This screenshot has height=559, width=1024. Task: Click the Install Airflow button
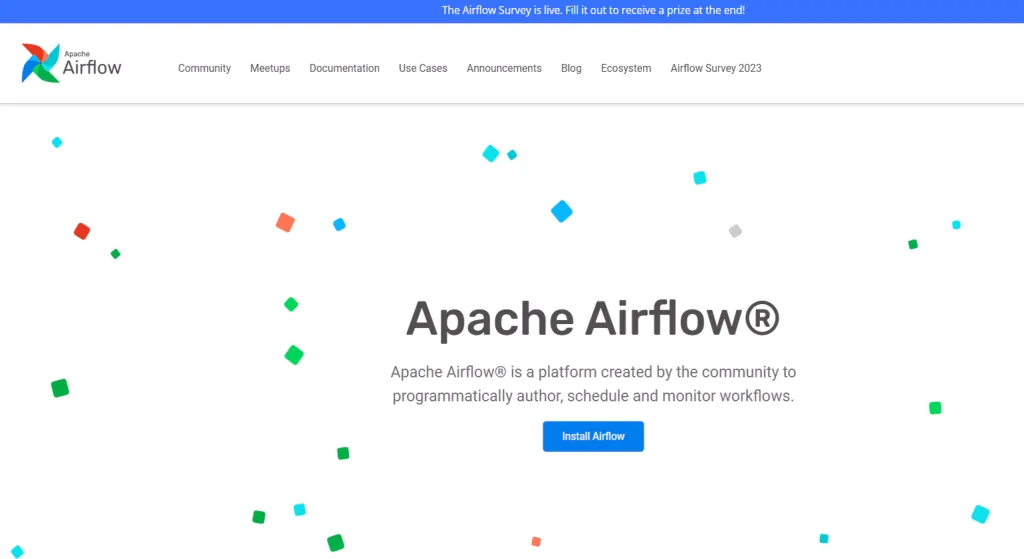point(593,436)
